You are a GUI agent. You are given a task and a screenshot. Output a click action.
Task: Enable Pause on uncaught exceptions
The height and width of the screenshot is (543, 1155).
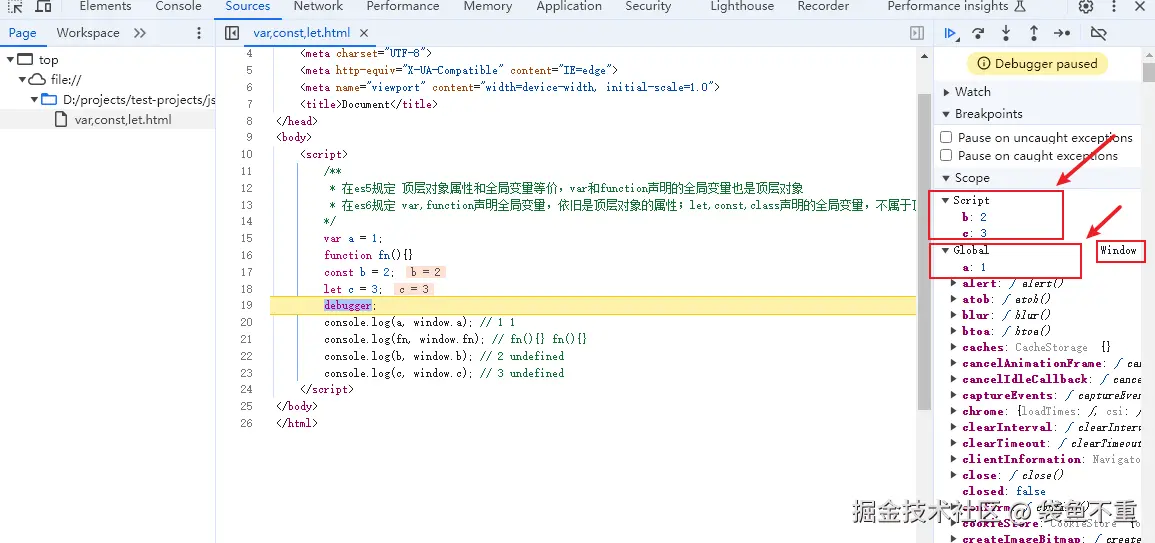pos(946,137)
